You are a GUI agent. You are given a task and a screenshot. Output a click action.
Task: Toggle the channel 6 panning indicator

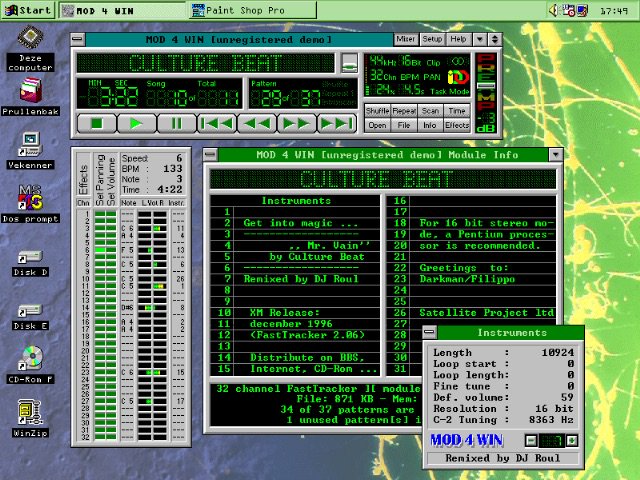click(x=100, y=250)
